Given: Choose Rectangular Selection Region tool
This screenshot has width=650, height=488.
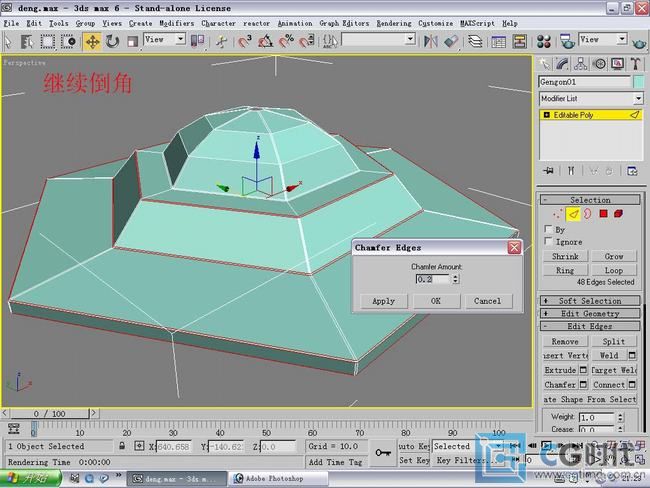Looking at the screenshot, I should click(x=47, y=41).
